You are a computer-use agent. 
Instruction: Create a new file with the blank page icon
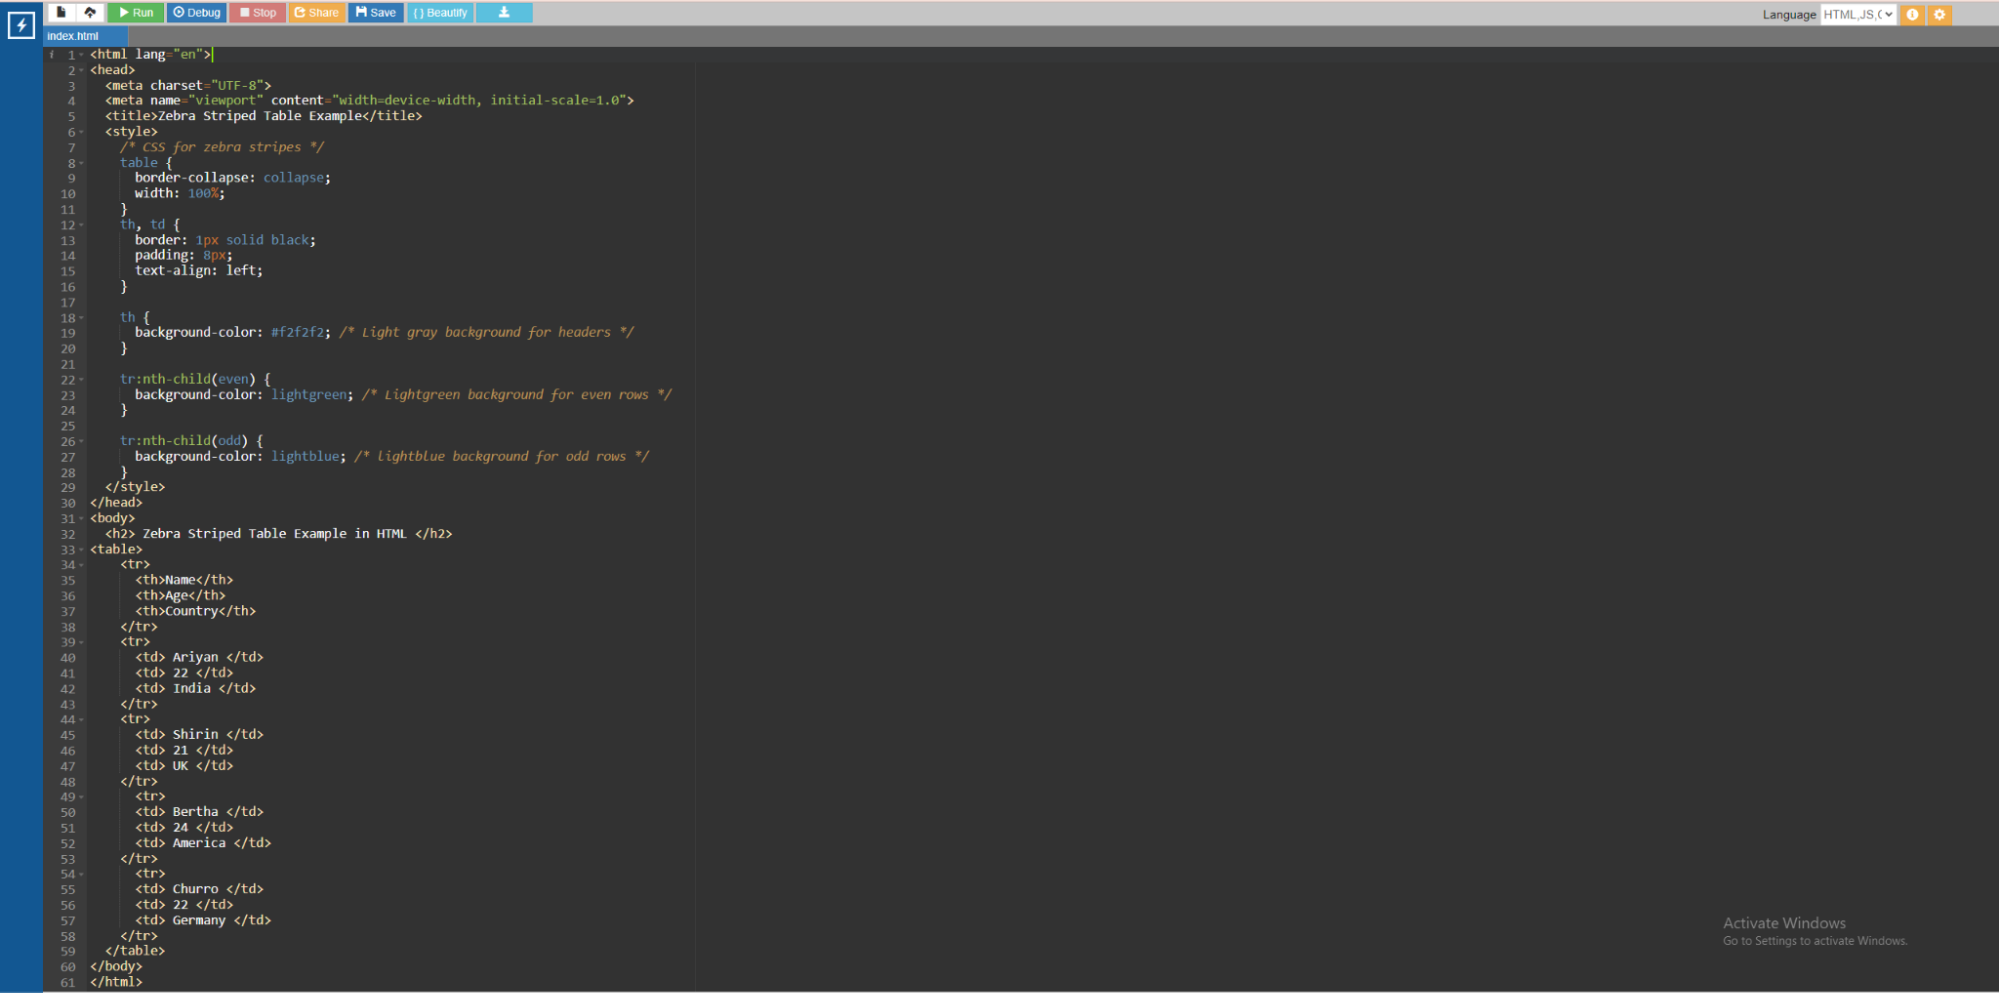tap(62, 13)
